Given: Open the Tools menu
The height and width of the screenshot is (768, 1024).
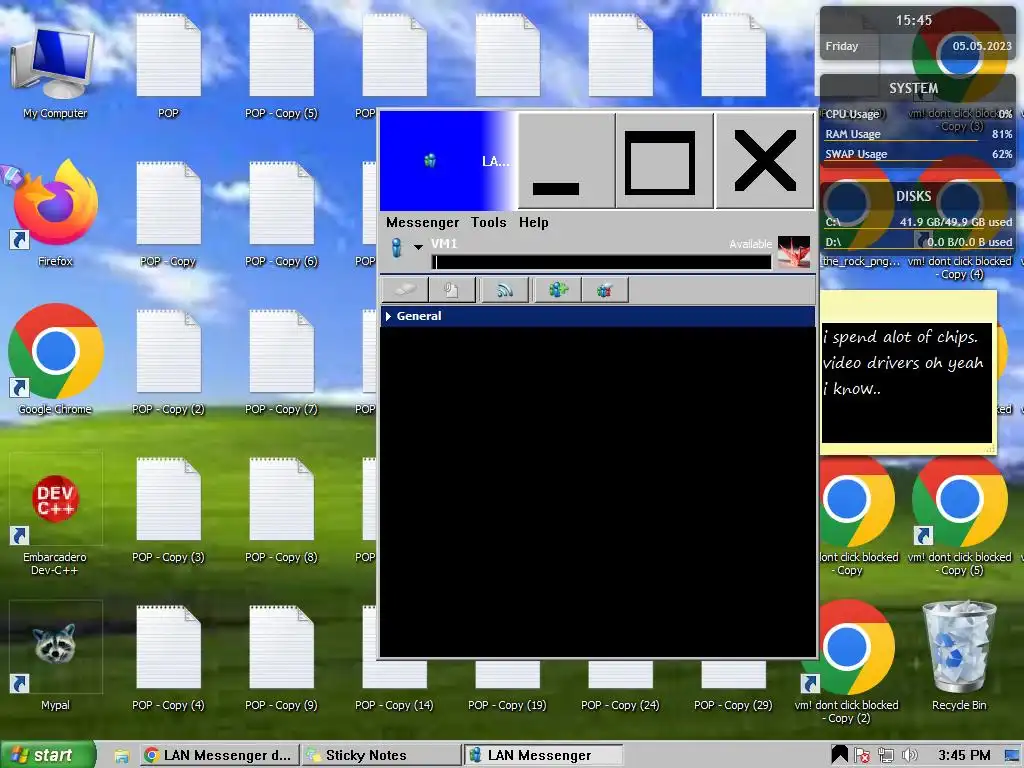Looking at the screenshot, I should (x=488, y=222).
